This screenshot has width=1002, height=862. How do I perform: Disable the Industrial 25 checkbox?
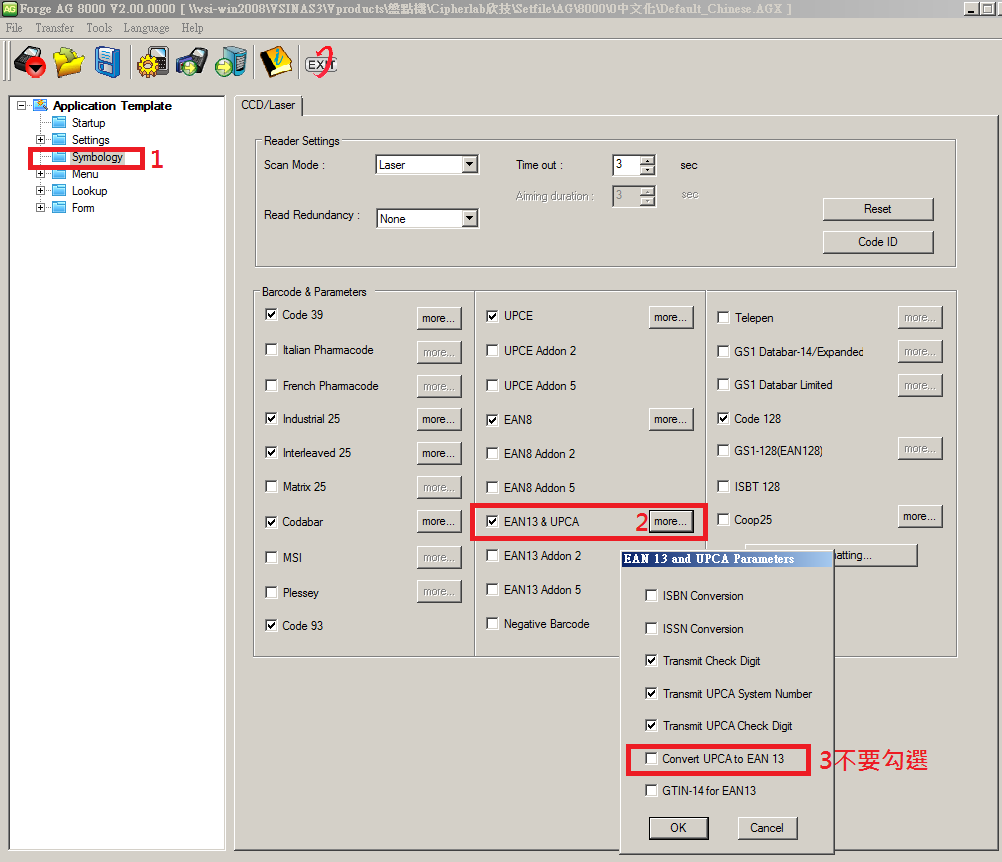pos(271,419)
